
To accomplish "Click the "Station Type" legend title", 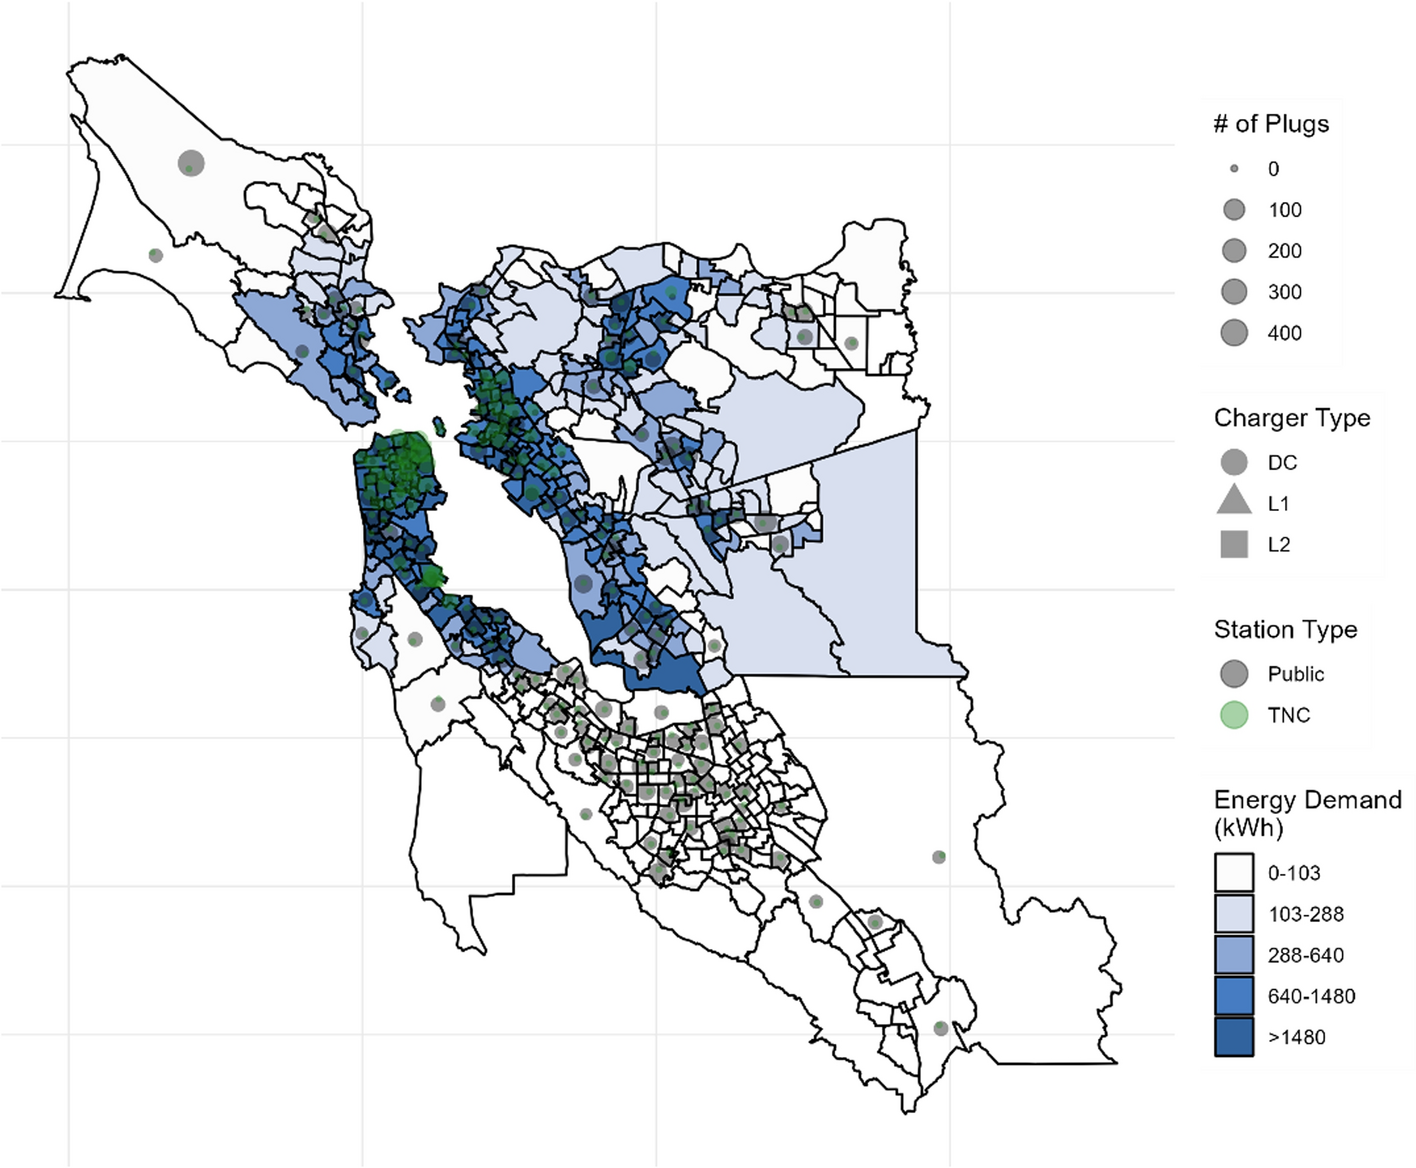I will pos(1285,630).
